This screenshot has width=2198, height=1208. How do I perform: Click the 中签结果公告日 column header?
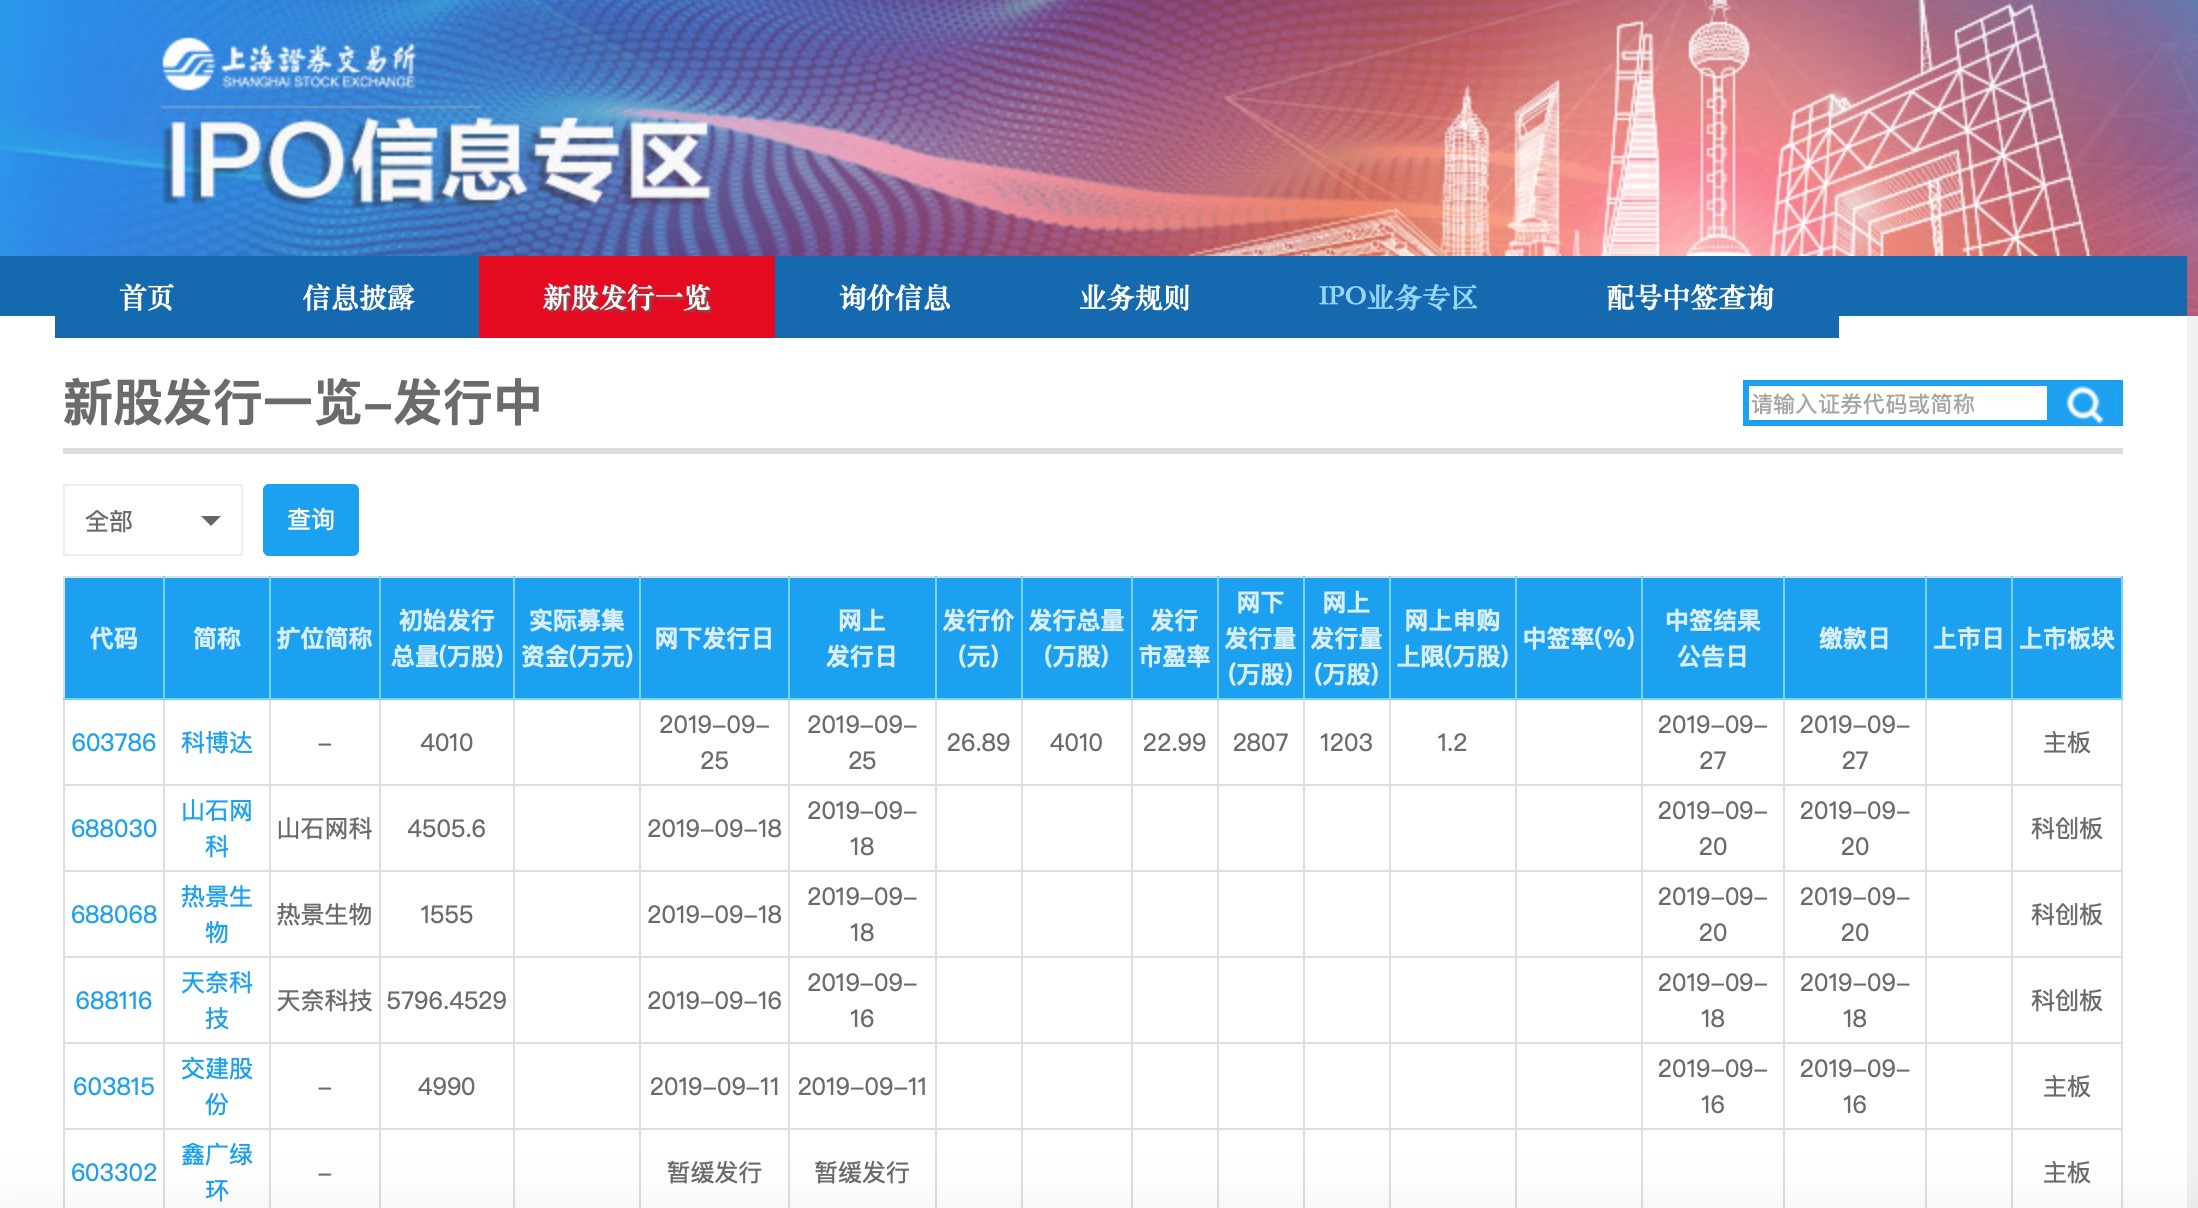(x=1712, y=638)
